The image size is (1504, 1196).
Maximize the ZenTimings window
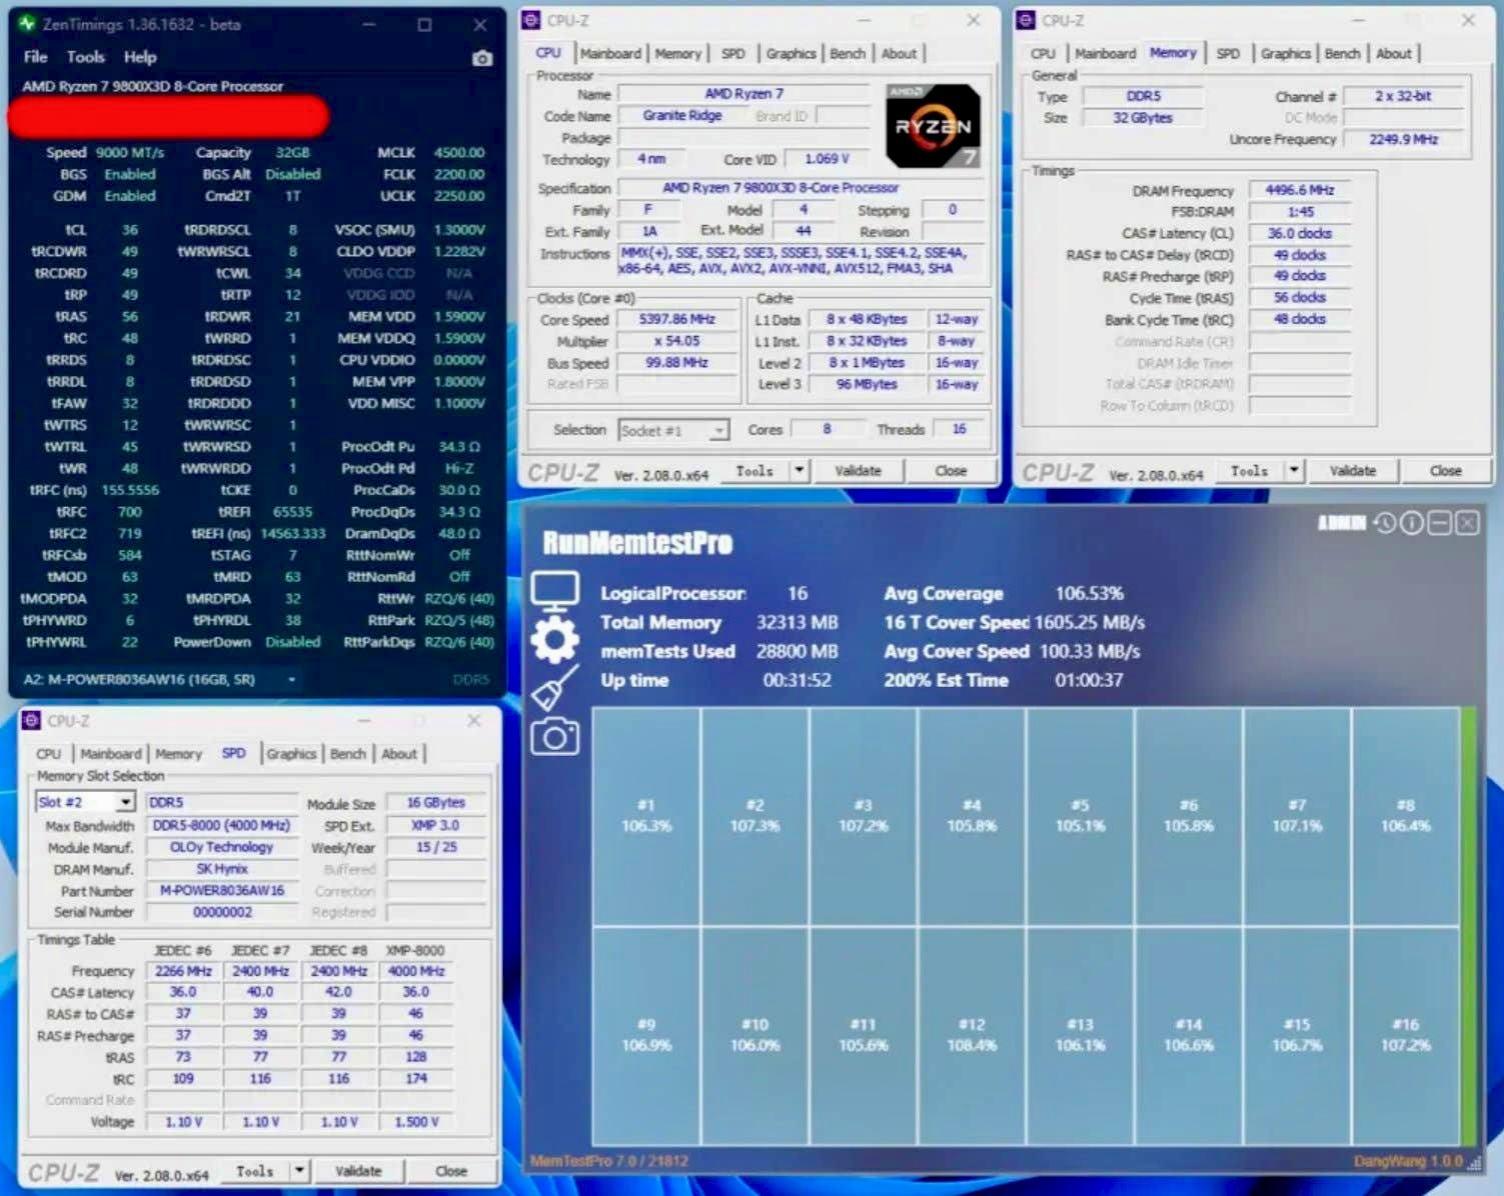(425, 24)
